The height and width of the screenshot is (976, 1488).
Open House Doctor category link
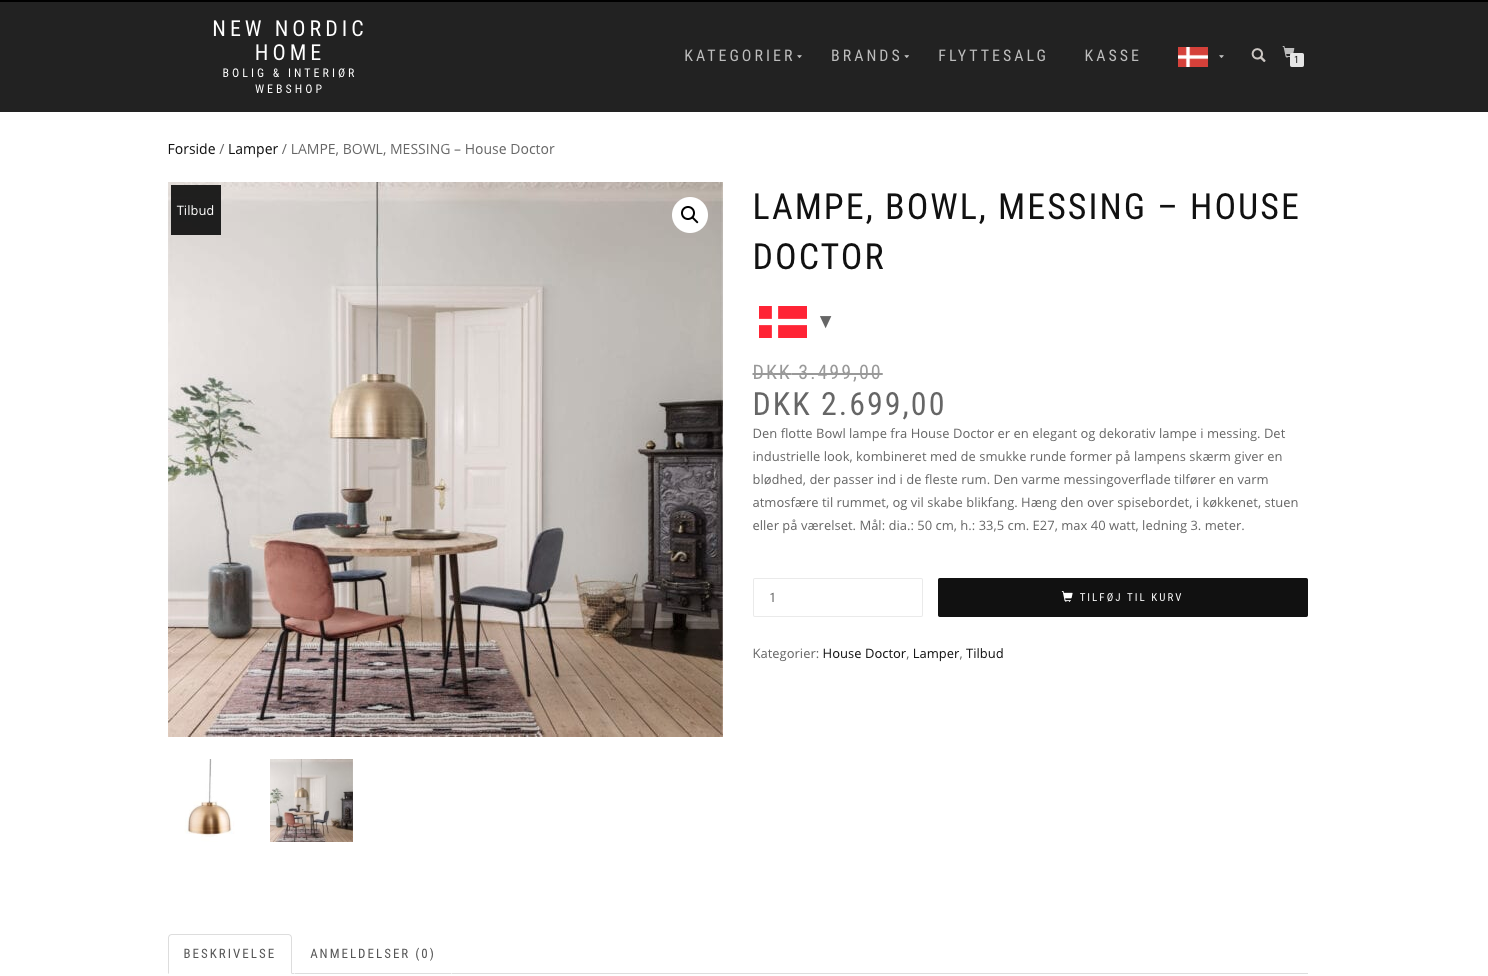864,653
